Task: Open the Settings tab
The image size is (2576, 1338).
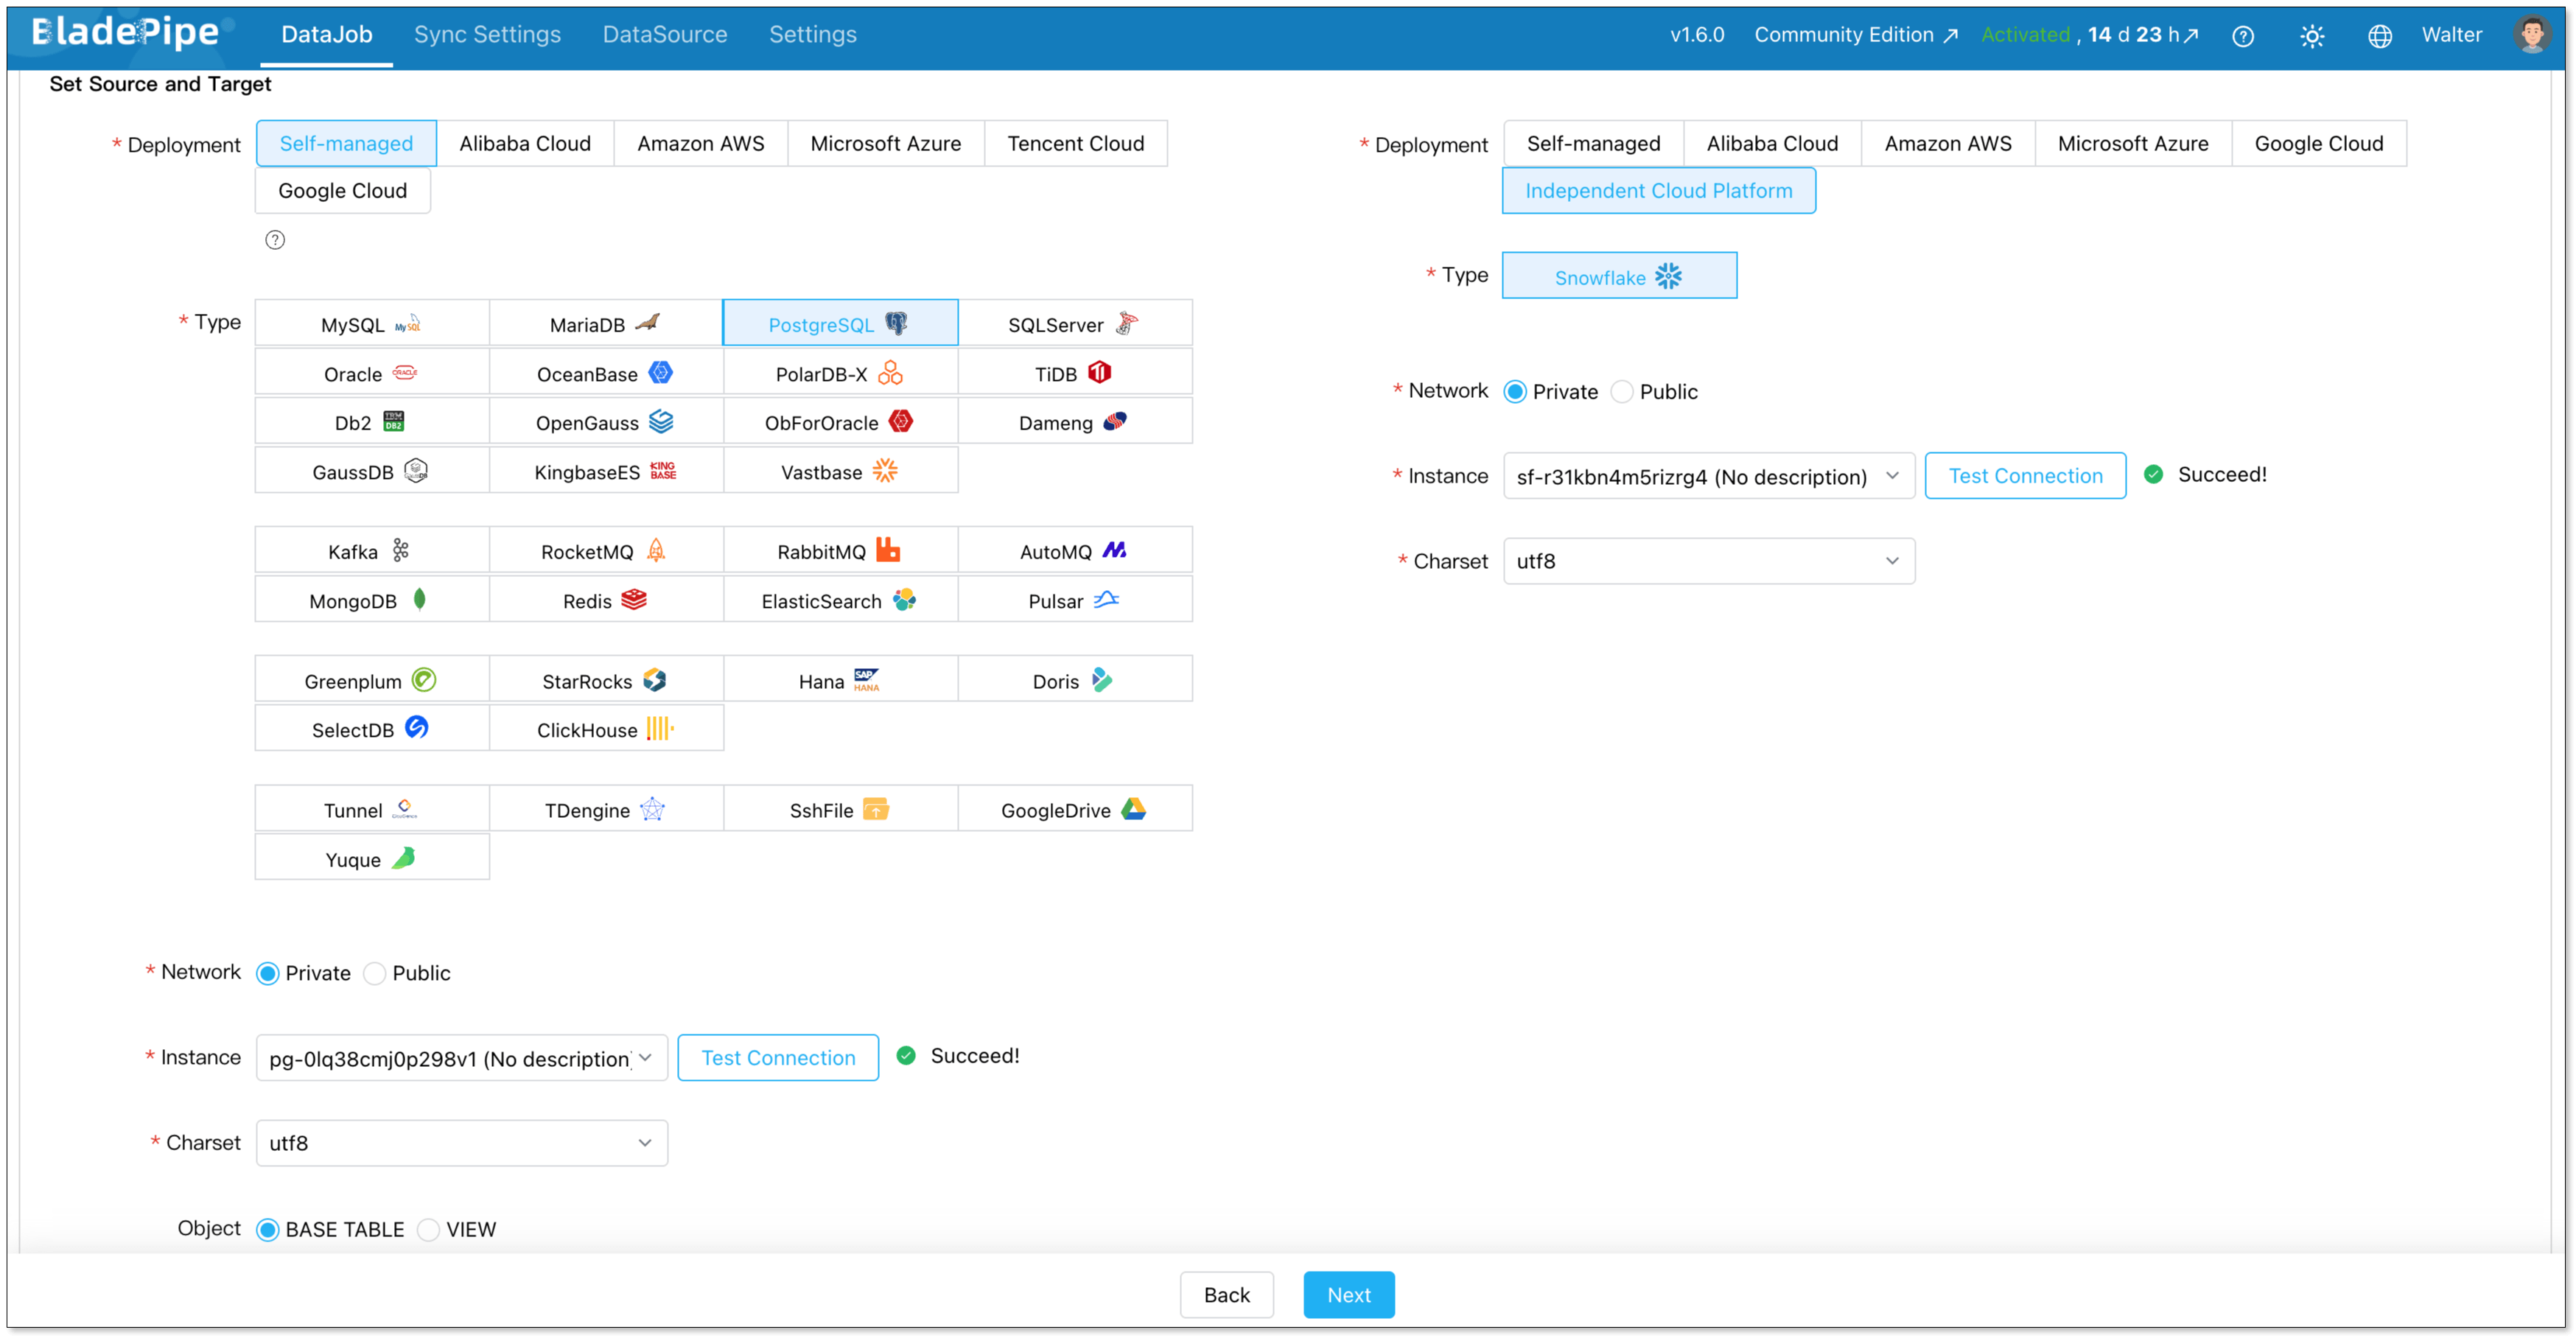Action: click(812, 34)
